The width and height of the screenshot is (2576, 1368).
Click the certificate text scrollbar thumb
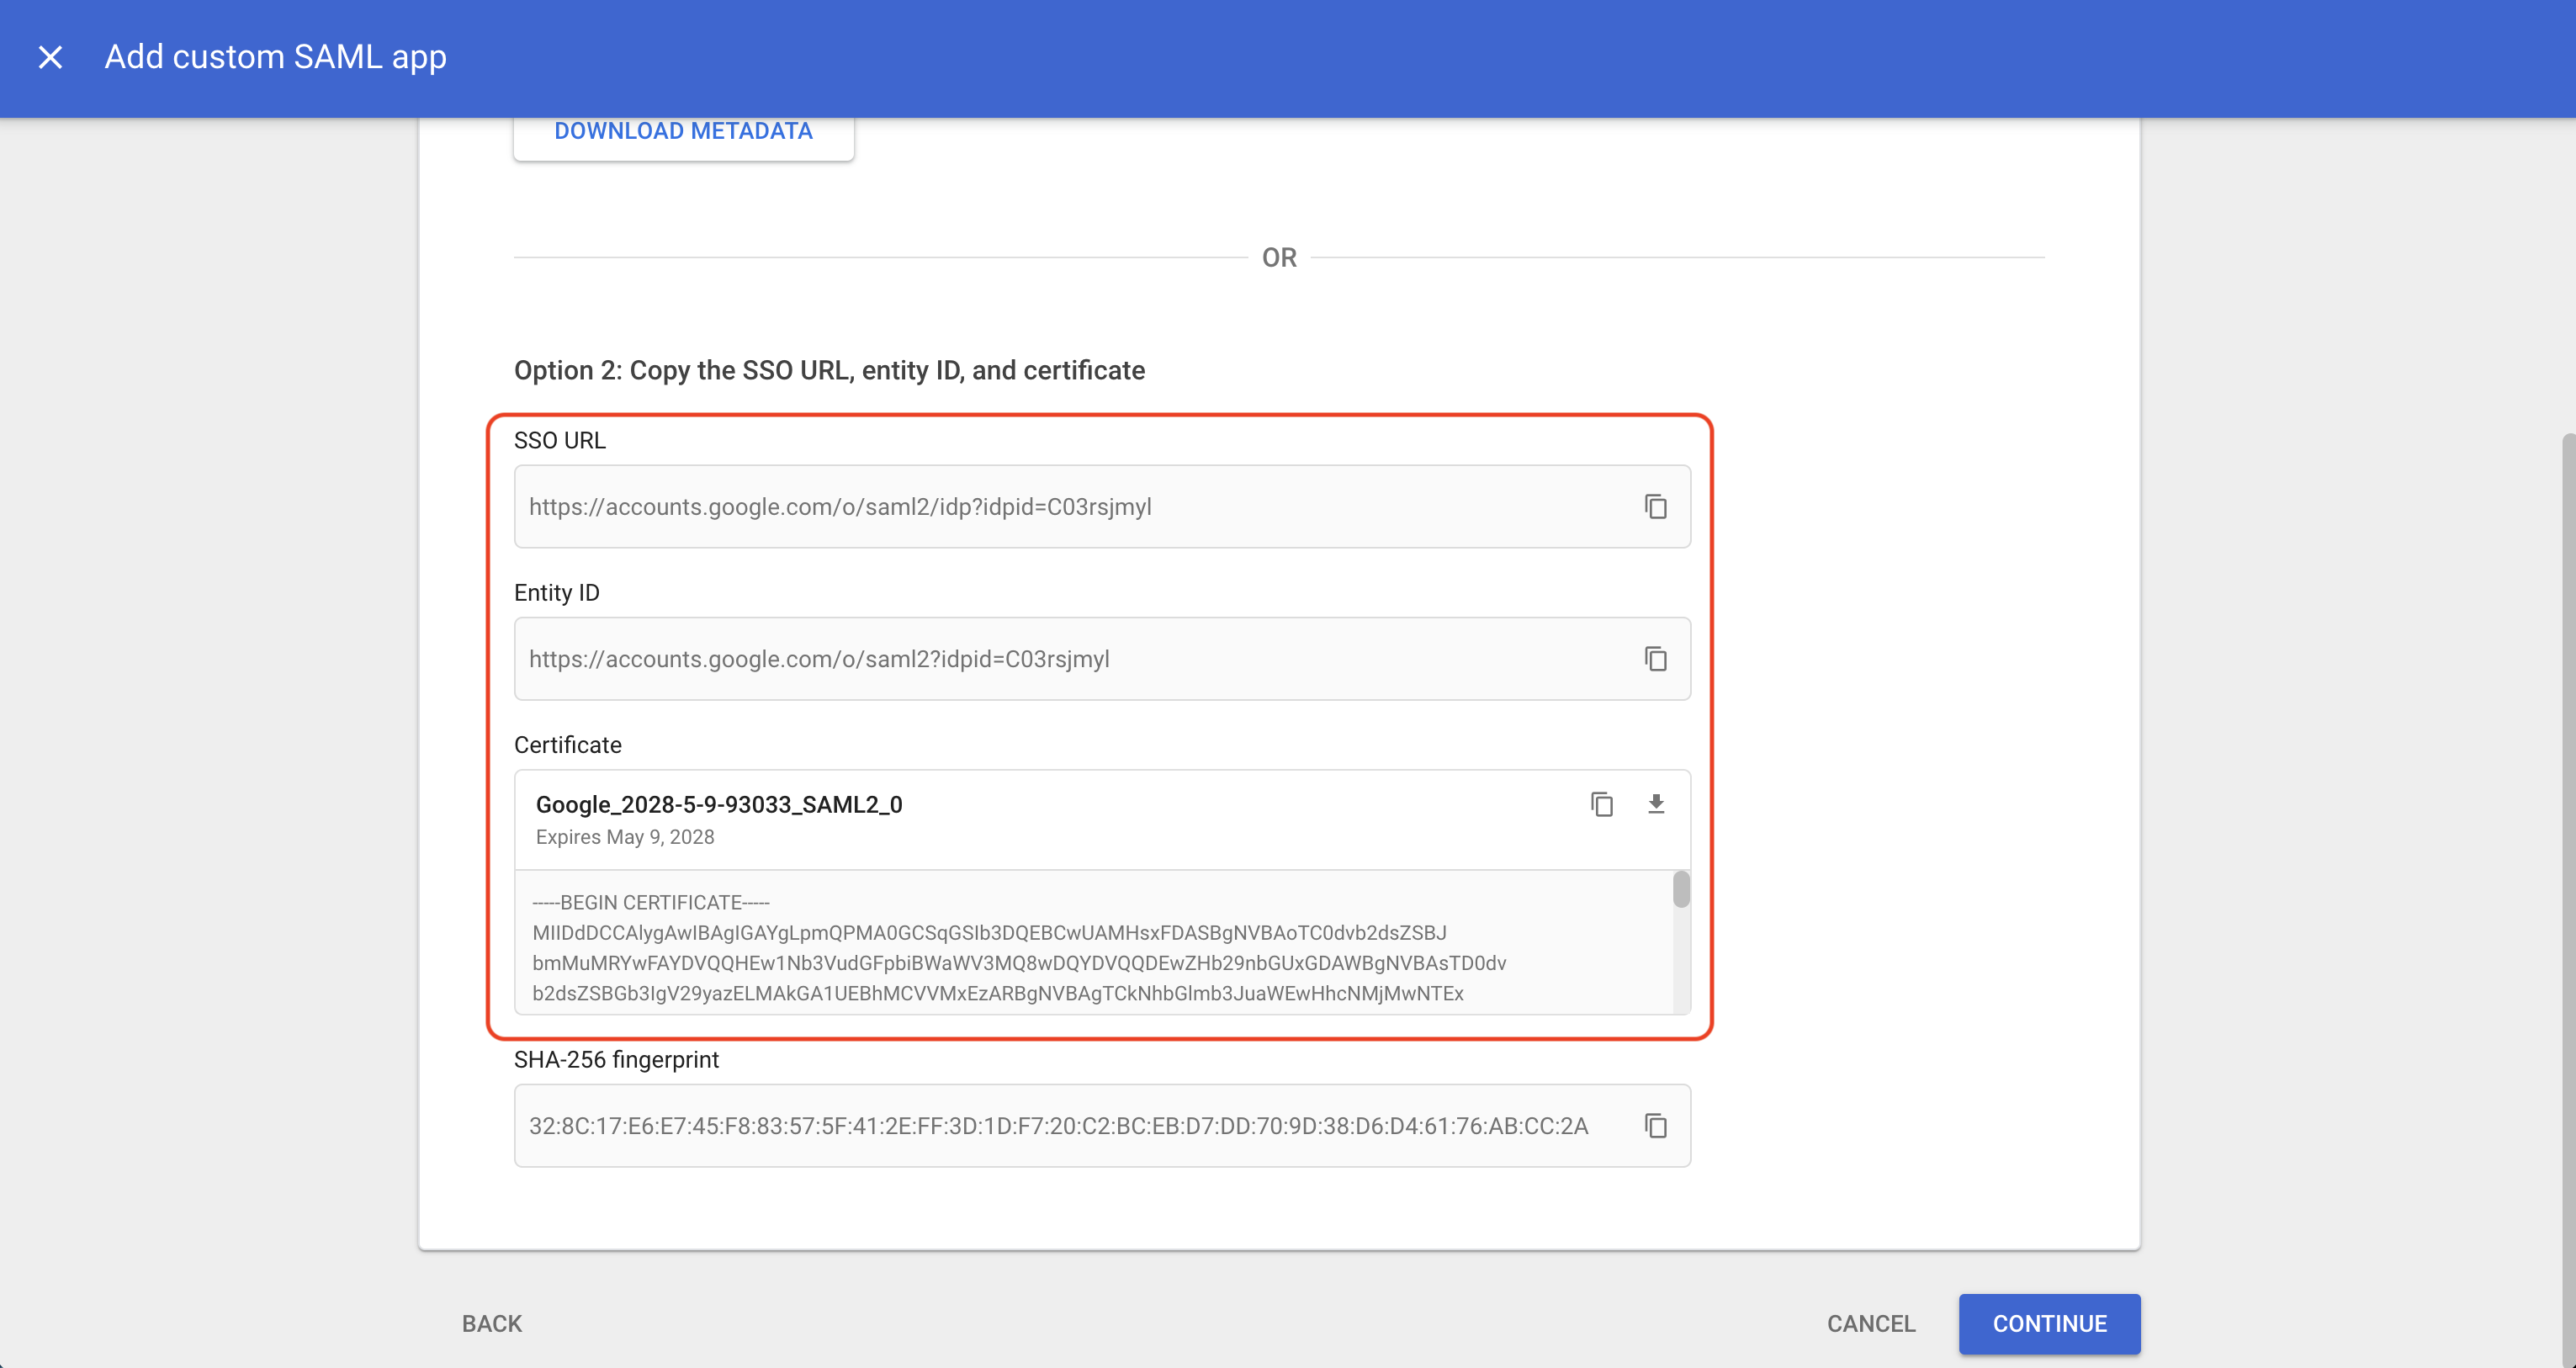(x=1681, y=889)
